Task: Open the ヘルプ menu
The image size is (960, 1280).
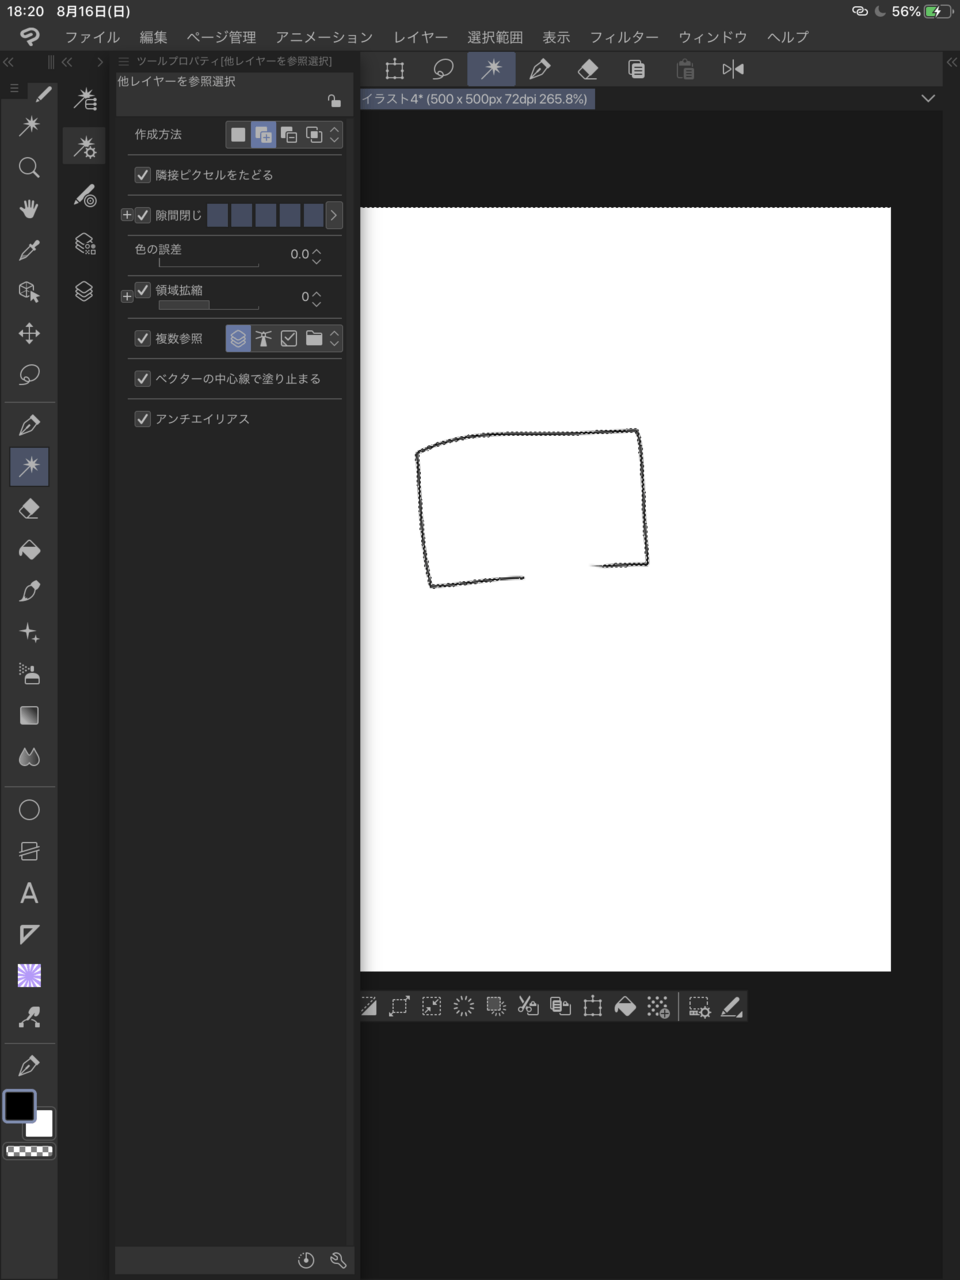Action: click(788, 37)
